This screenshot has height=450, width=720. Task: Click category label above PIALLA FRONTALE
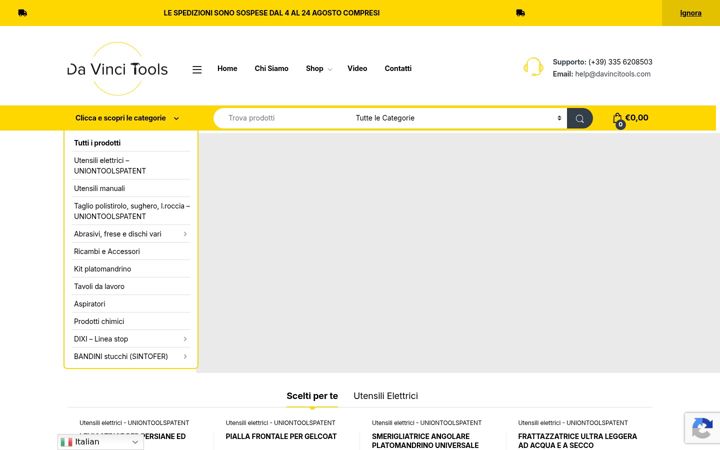pyautogui.click(x=281, y=422)
